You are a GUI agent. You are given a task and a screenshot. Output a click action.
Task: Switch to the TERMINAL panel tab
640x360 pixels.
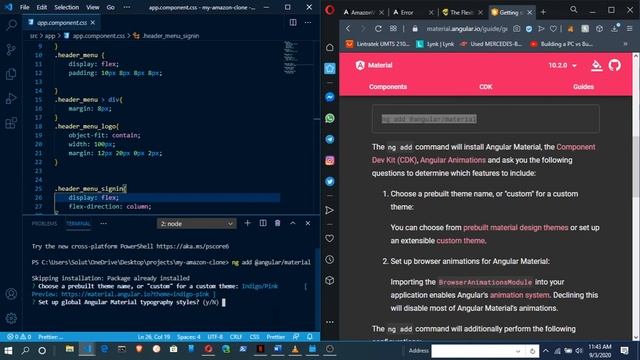pyautogui.click(x=78, y=224)
